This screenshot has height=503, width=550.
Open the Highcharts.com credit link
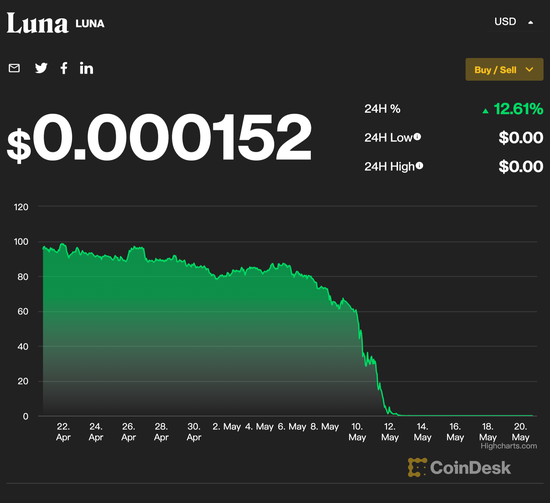[509, 446]
